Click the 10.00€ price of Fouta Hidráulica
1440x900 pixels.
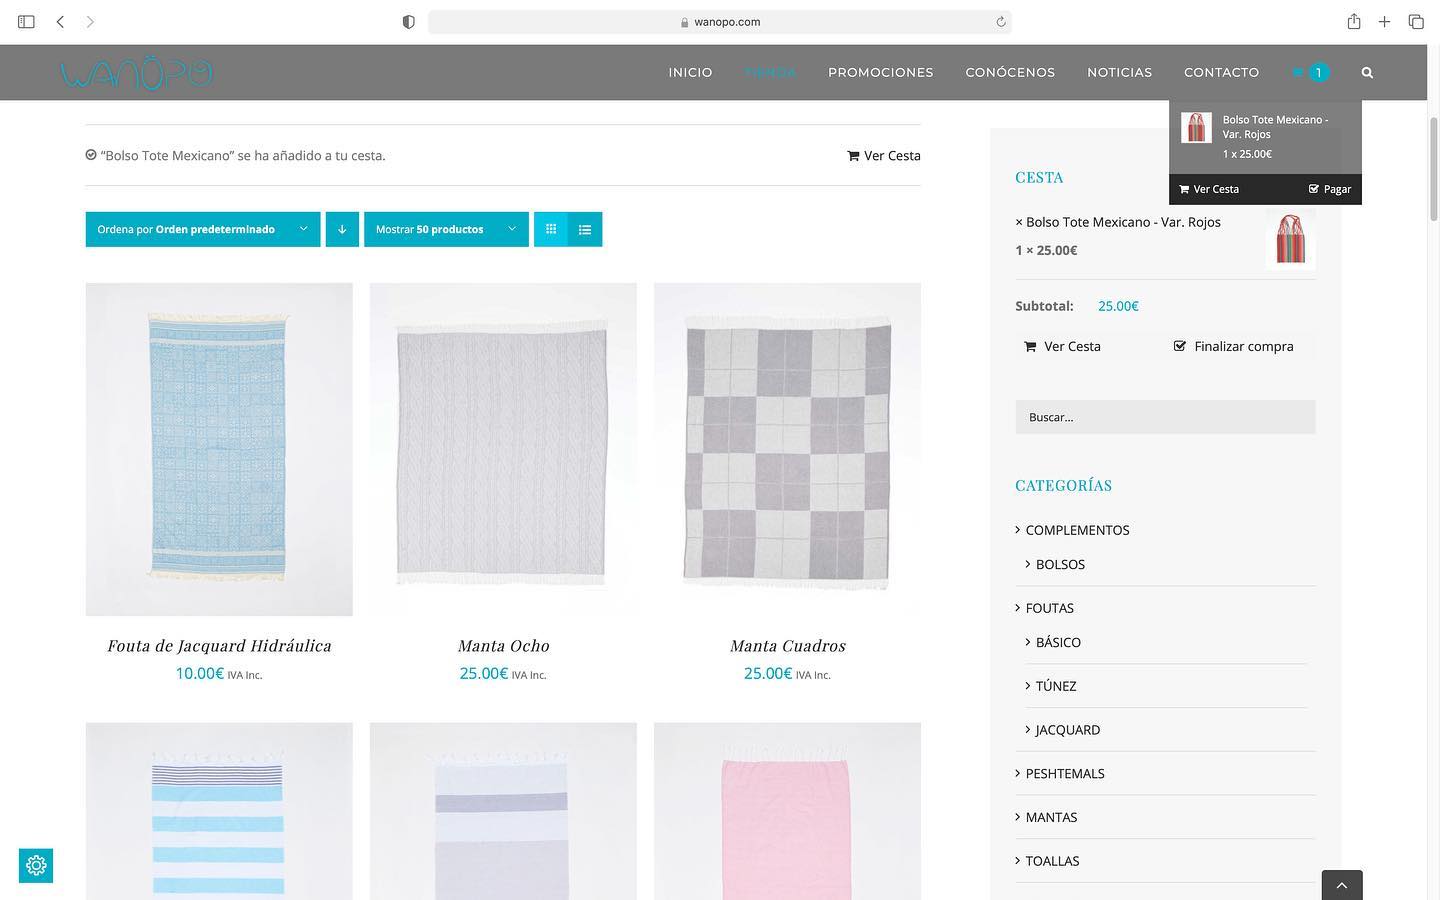[199, 673]
